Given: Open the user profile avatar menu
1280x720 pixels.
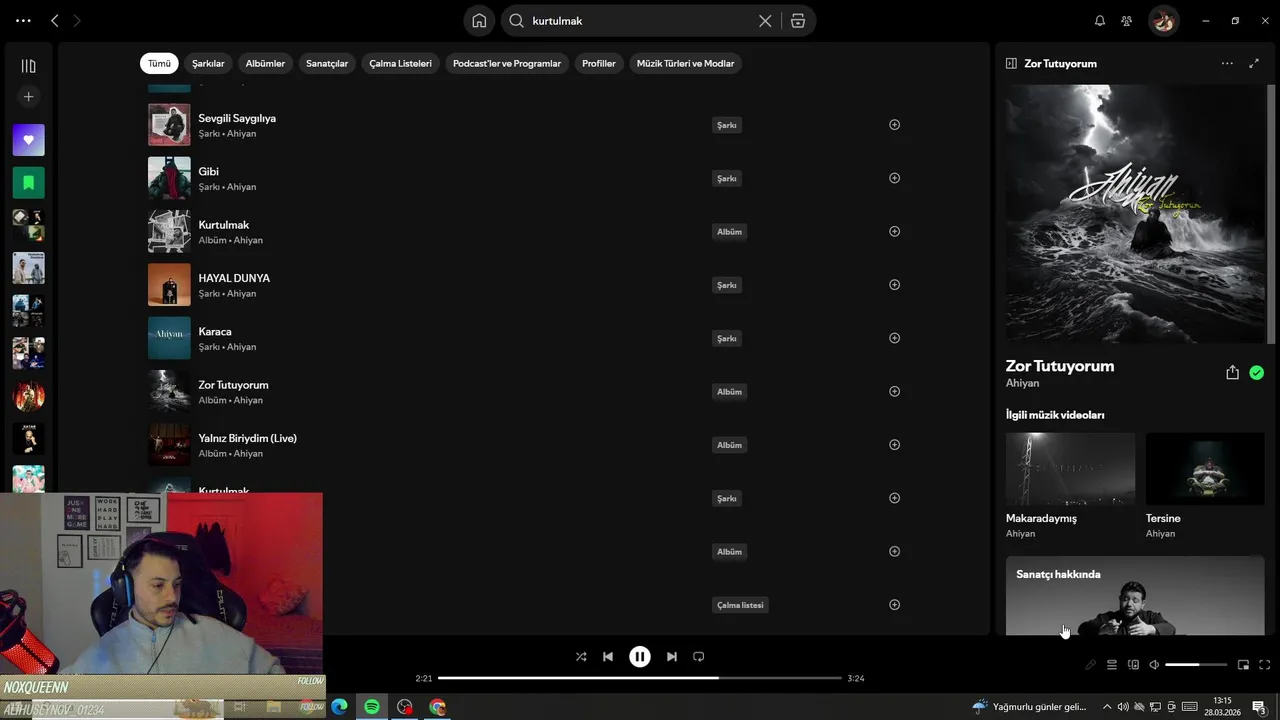Looking at the screenshot, I should pos(1163,20).
